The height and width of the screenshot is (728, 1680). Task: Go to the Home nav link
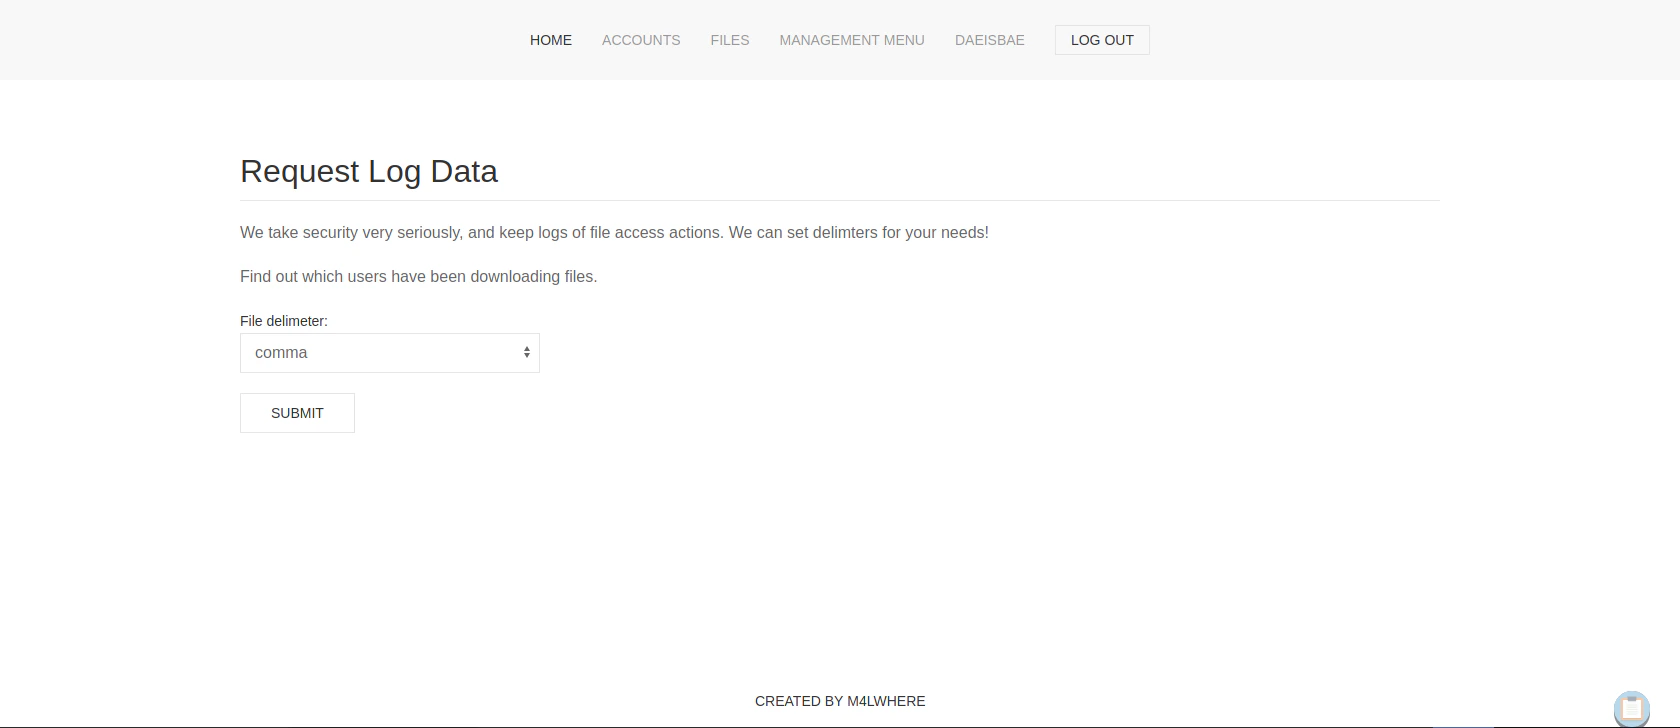tap(551, 40)
